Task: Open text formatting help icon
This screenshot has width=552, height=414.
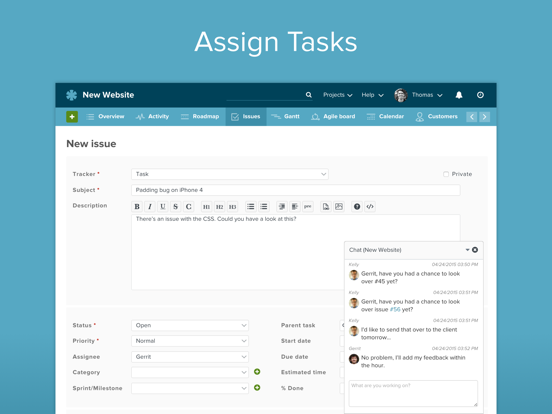Action: (357, 207)
